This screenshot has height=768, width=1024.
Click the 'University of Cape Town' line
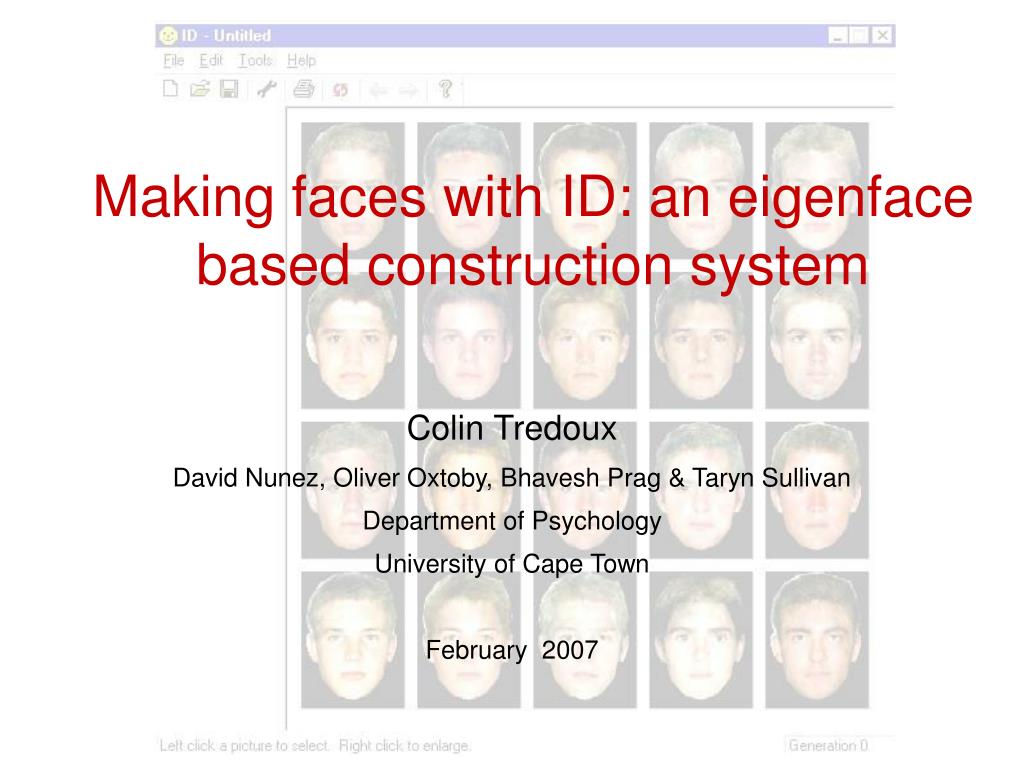512,564
